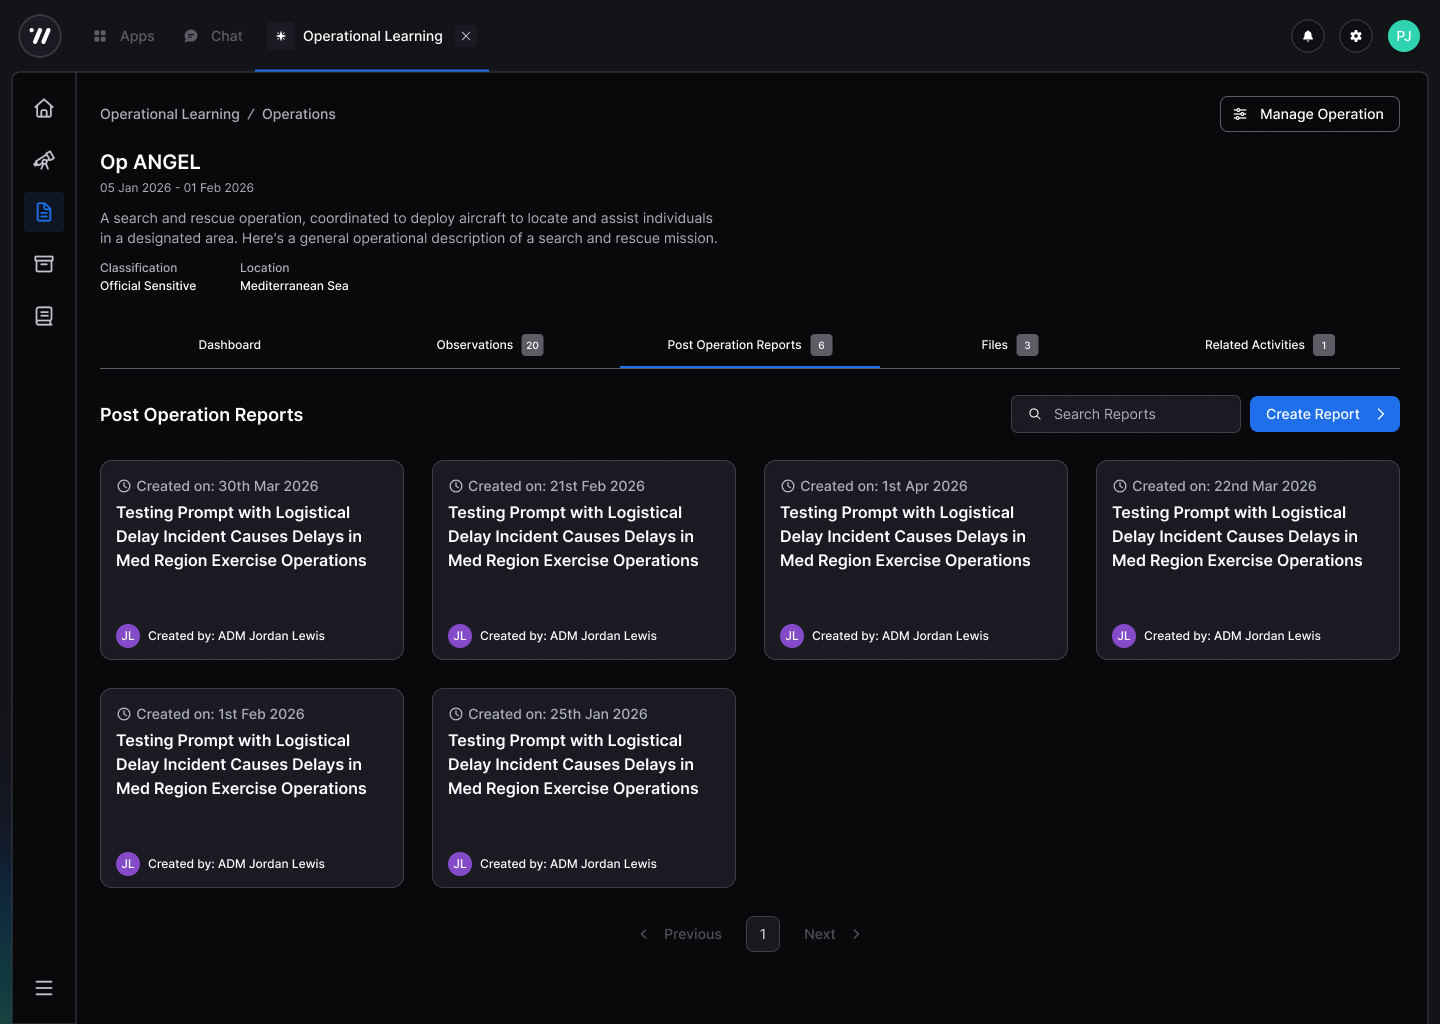Click JL avatar on 1st Apr report
The image size is (1440, 1024).
pyautogui.click(x=792, y=636)
